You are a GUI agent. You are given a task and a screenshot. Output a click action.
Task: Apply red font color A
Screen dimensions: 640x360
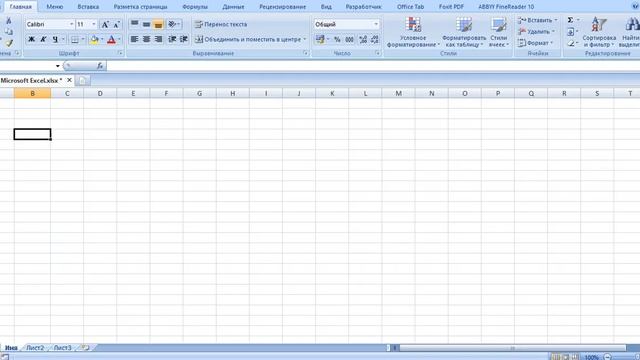111,40
